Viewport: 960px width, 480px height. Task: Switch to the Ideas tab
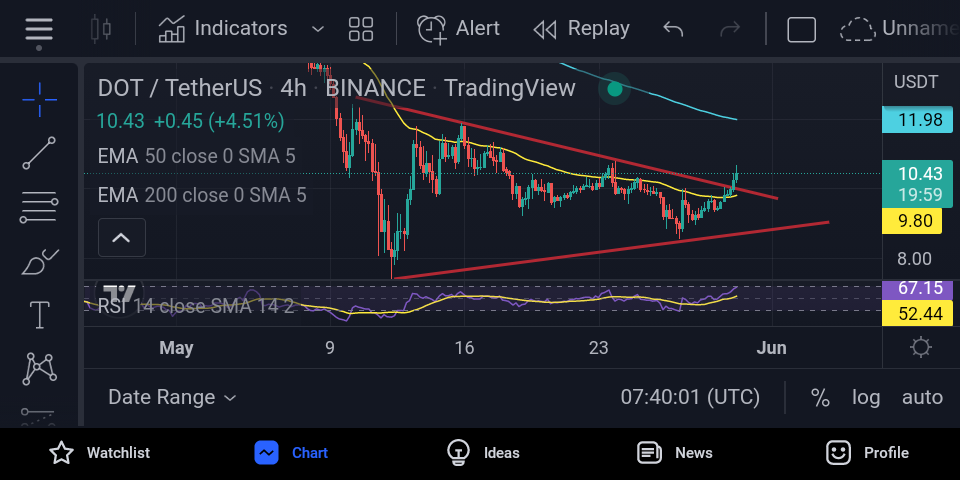[483, 453]
